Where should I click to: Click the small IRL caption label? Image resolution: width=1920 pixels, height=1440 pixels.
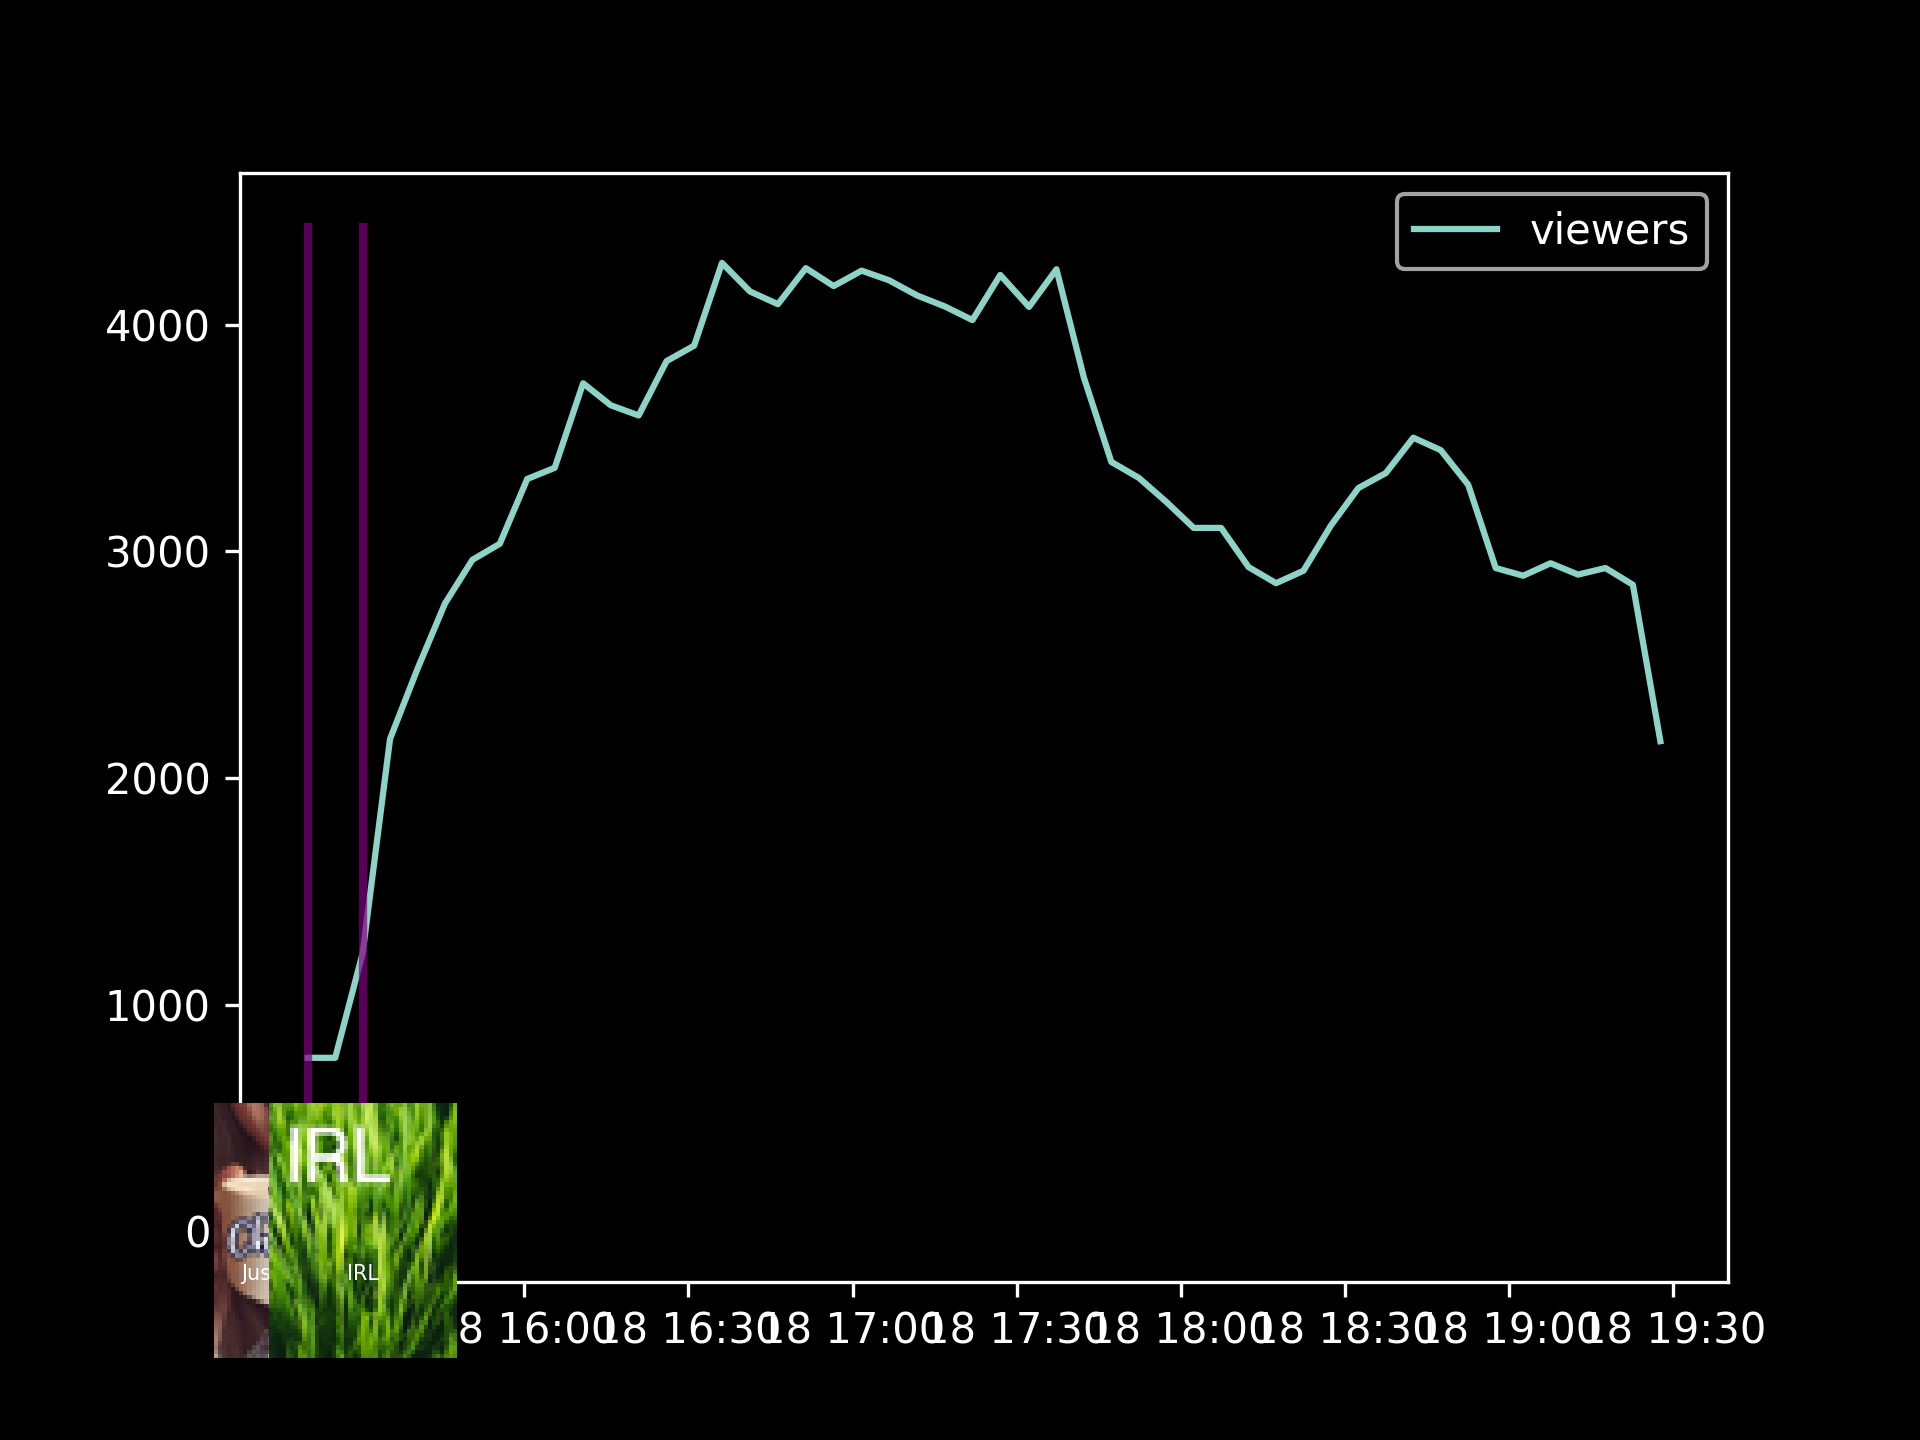[362, 1273]
